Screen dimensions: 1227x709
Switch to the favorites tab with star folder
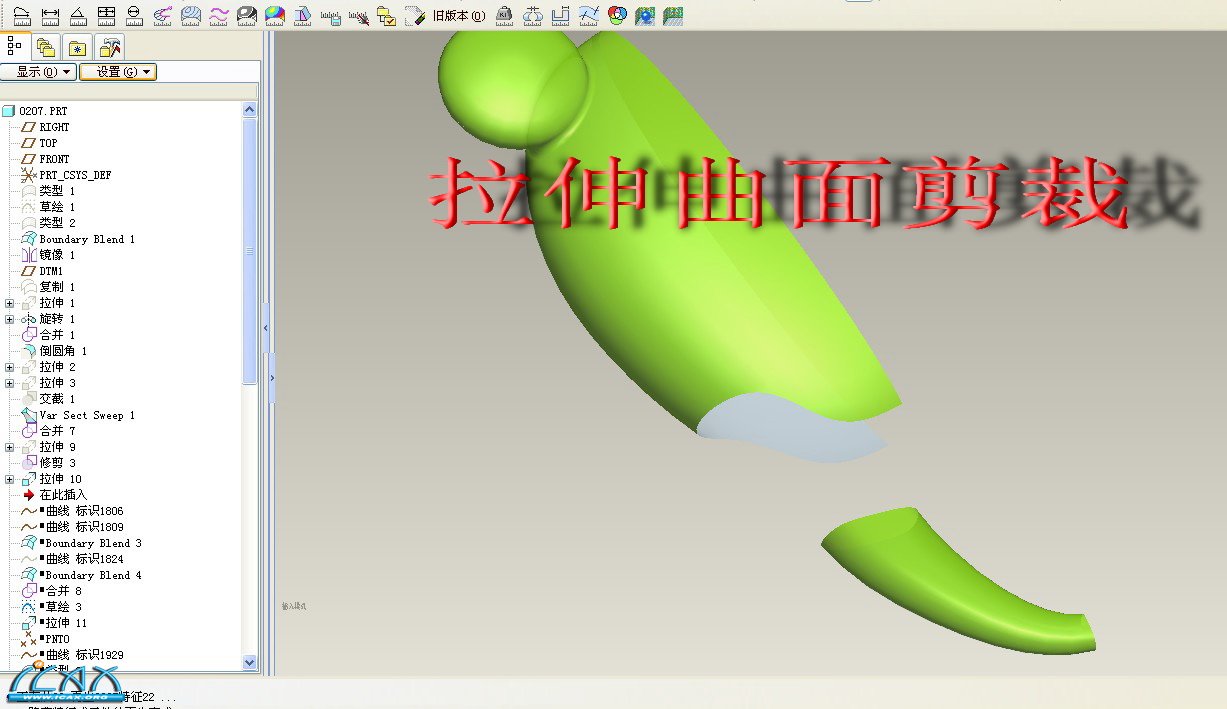point(77,47)
